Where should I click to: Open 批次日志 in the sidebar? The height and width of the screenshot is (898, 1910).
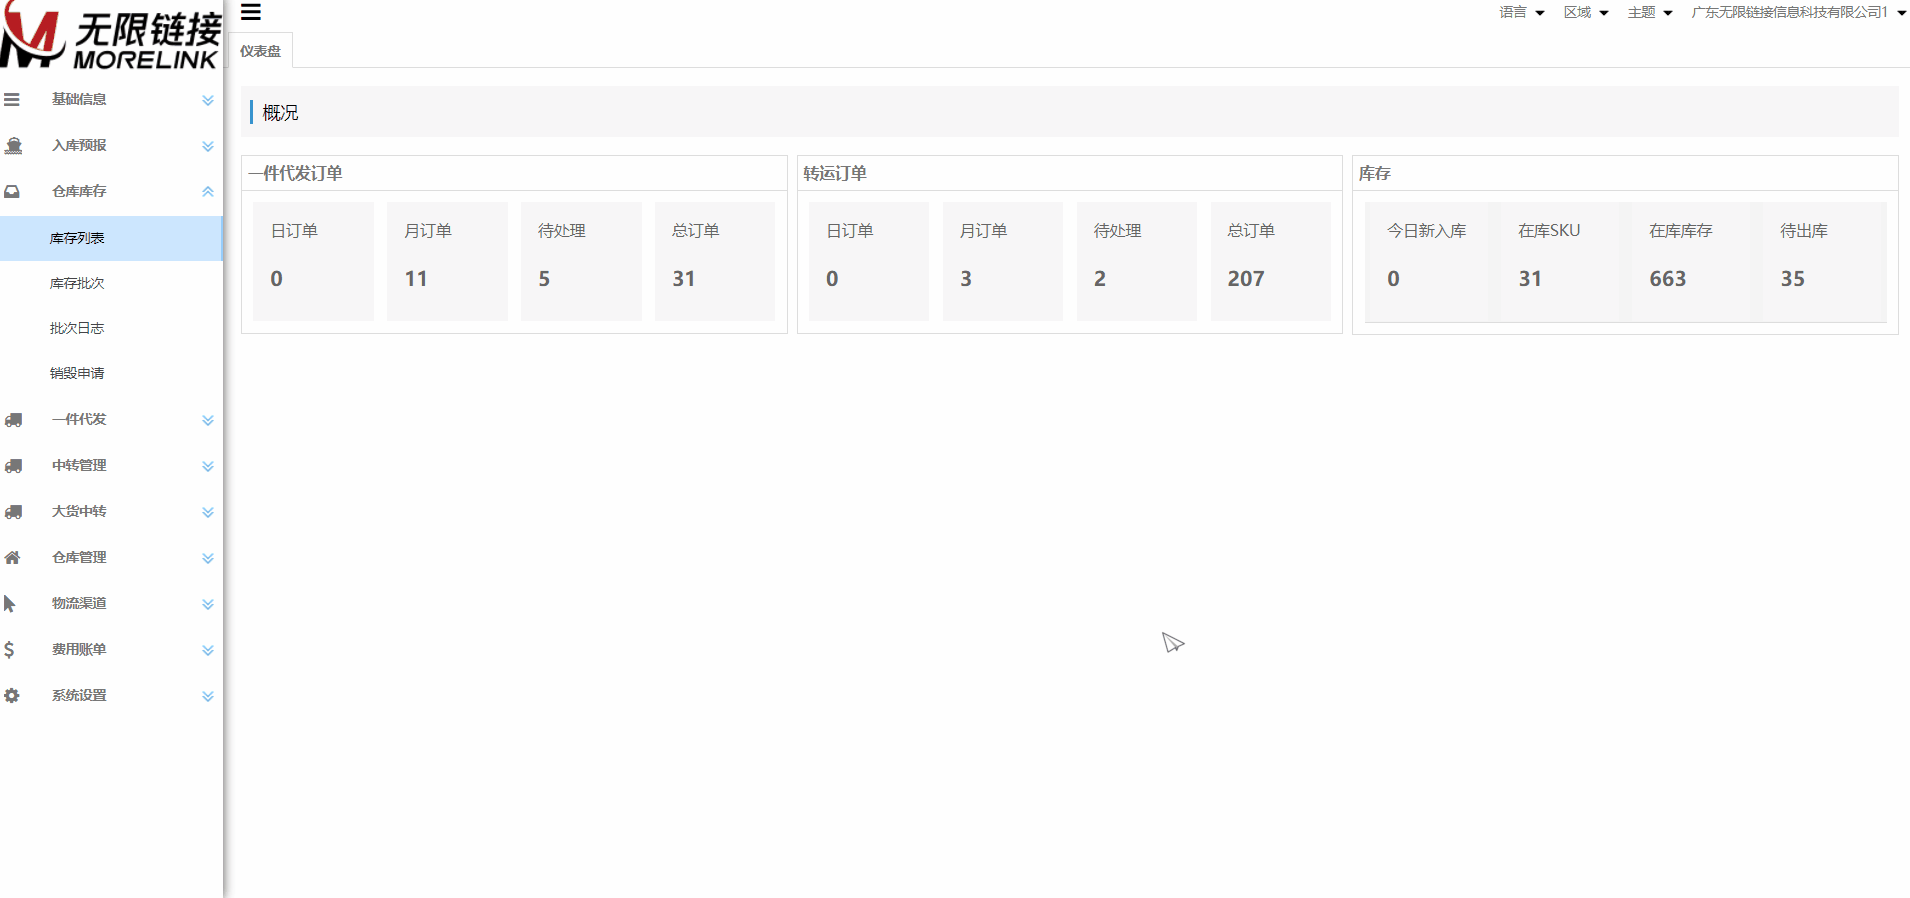click(111, 328)
